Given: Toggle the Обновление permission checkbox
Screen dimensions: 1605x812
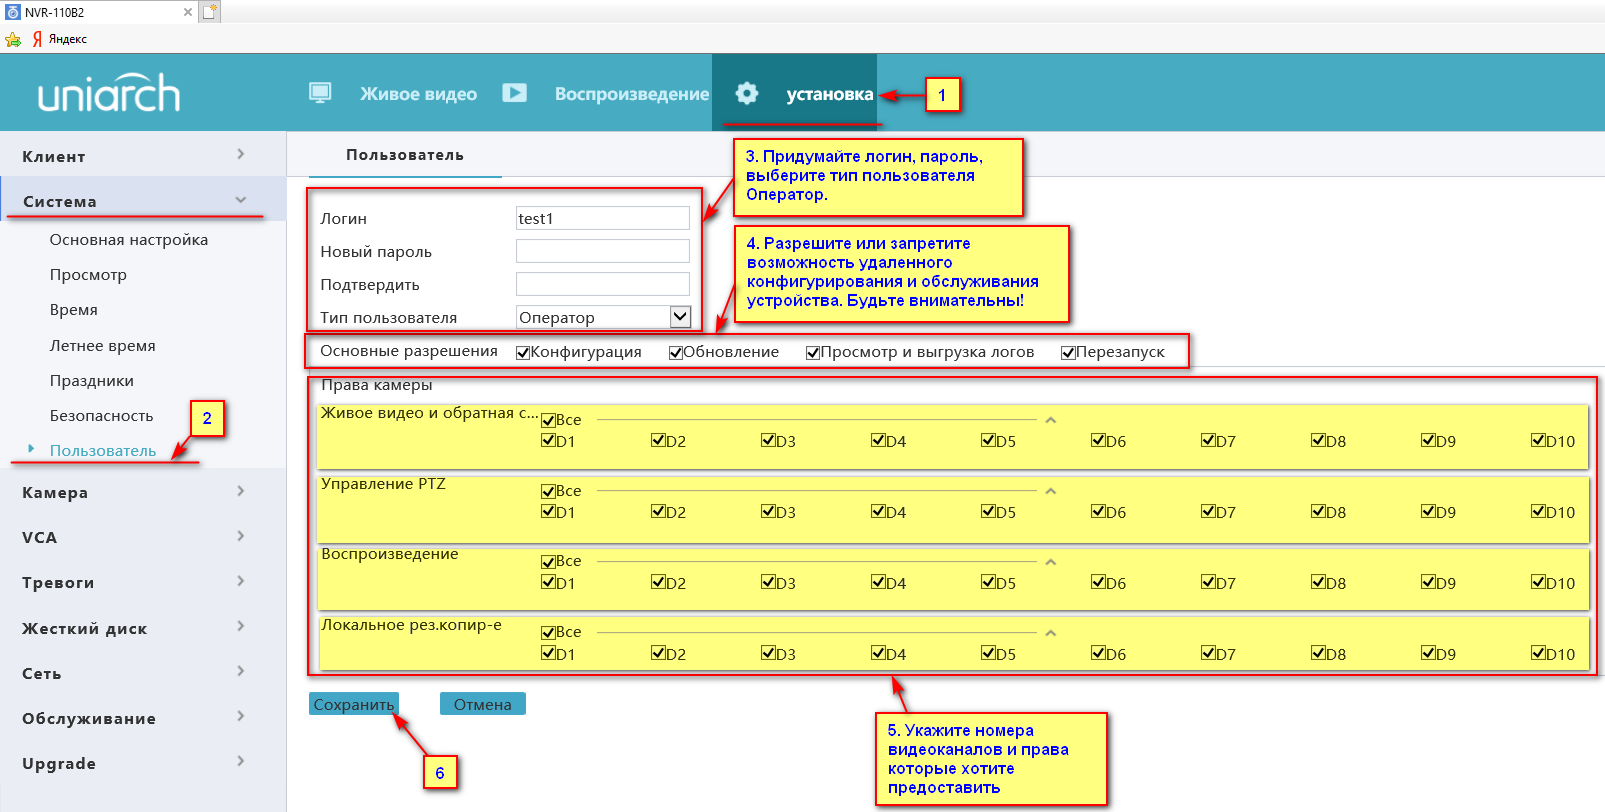Looking at the screenshot, I should pos(676,352).
